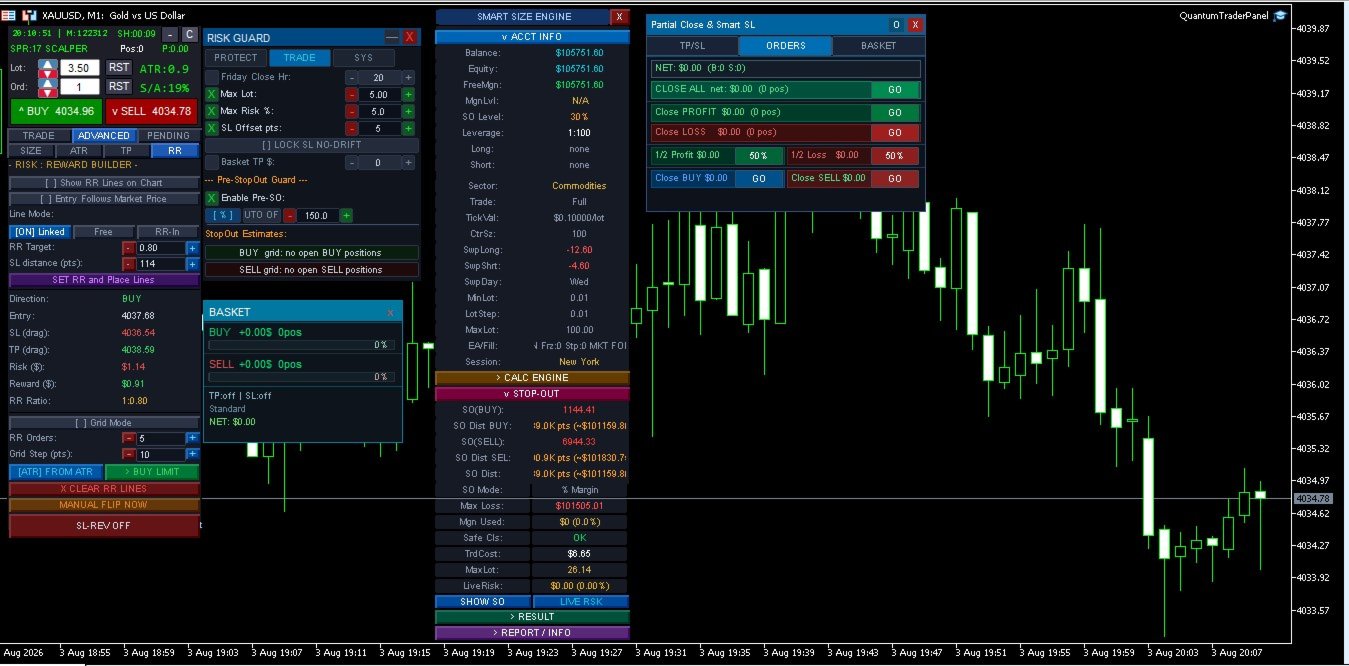The width and height of the screenshot is (1349, 666).
Task: Click the Lot value input field
Action: tap(80, 68)
